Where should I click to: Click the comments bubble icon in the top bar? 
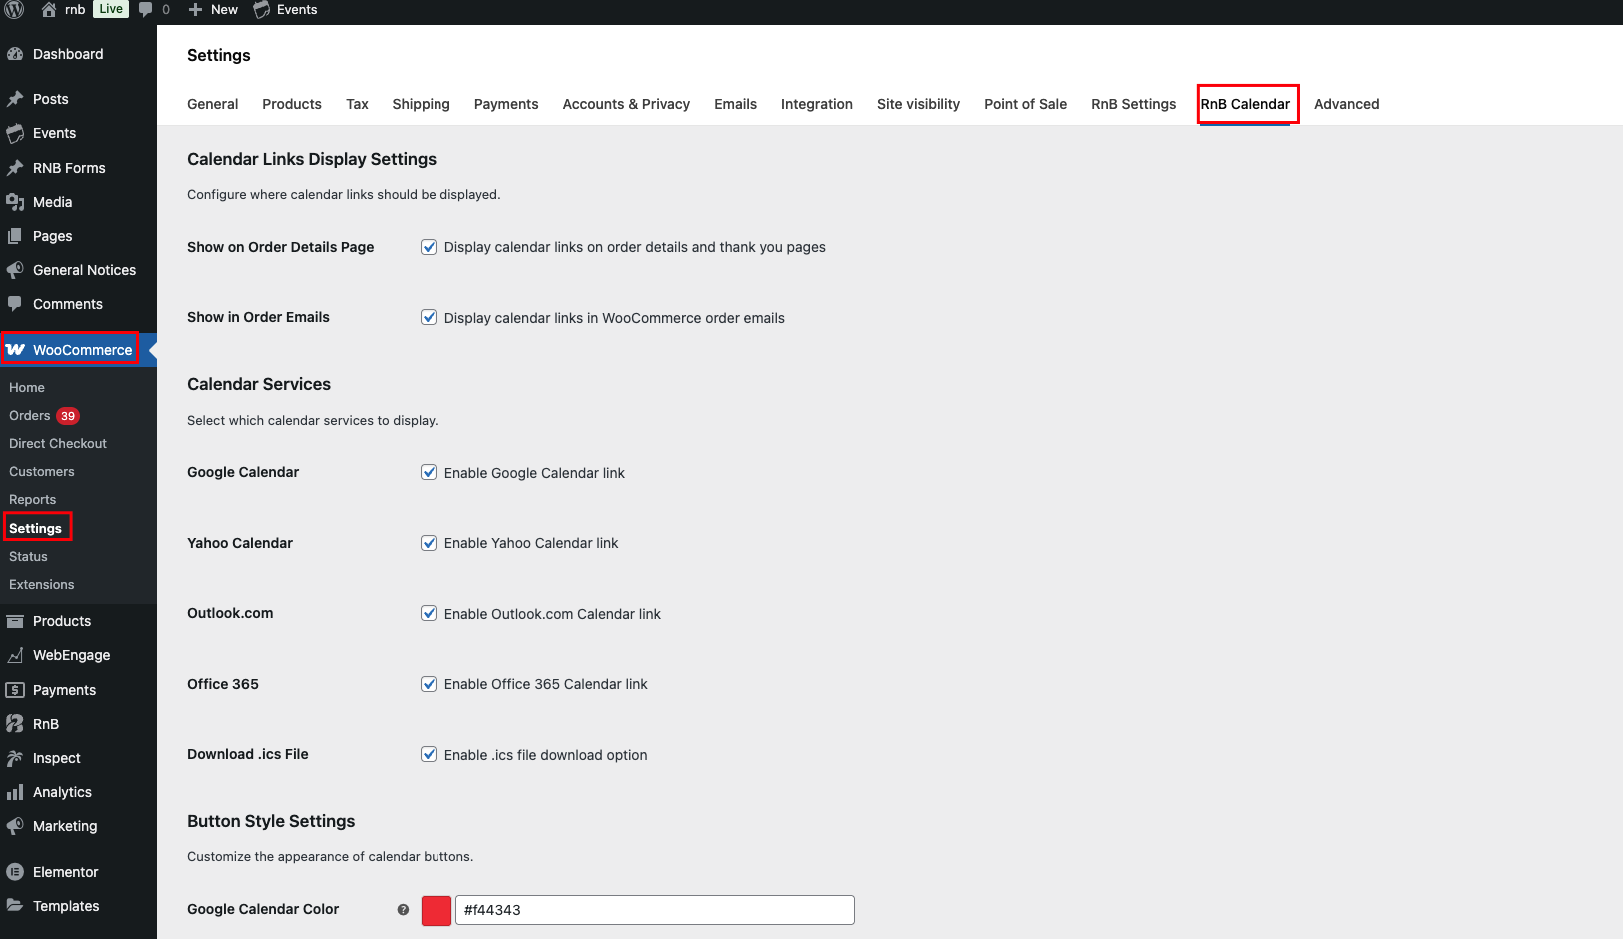coord(146,10)
